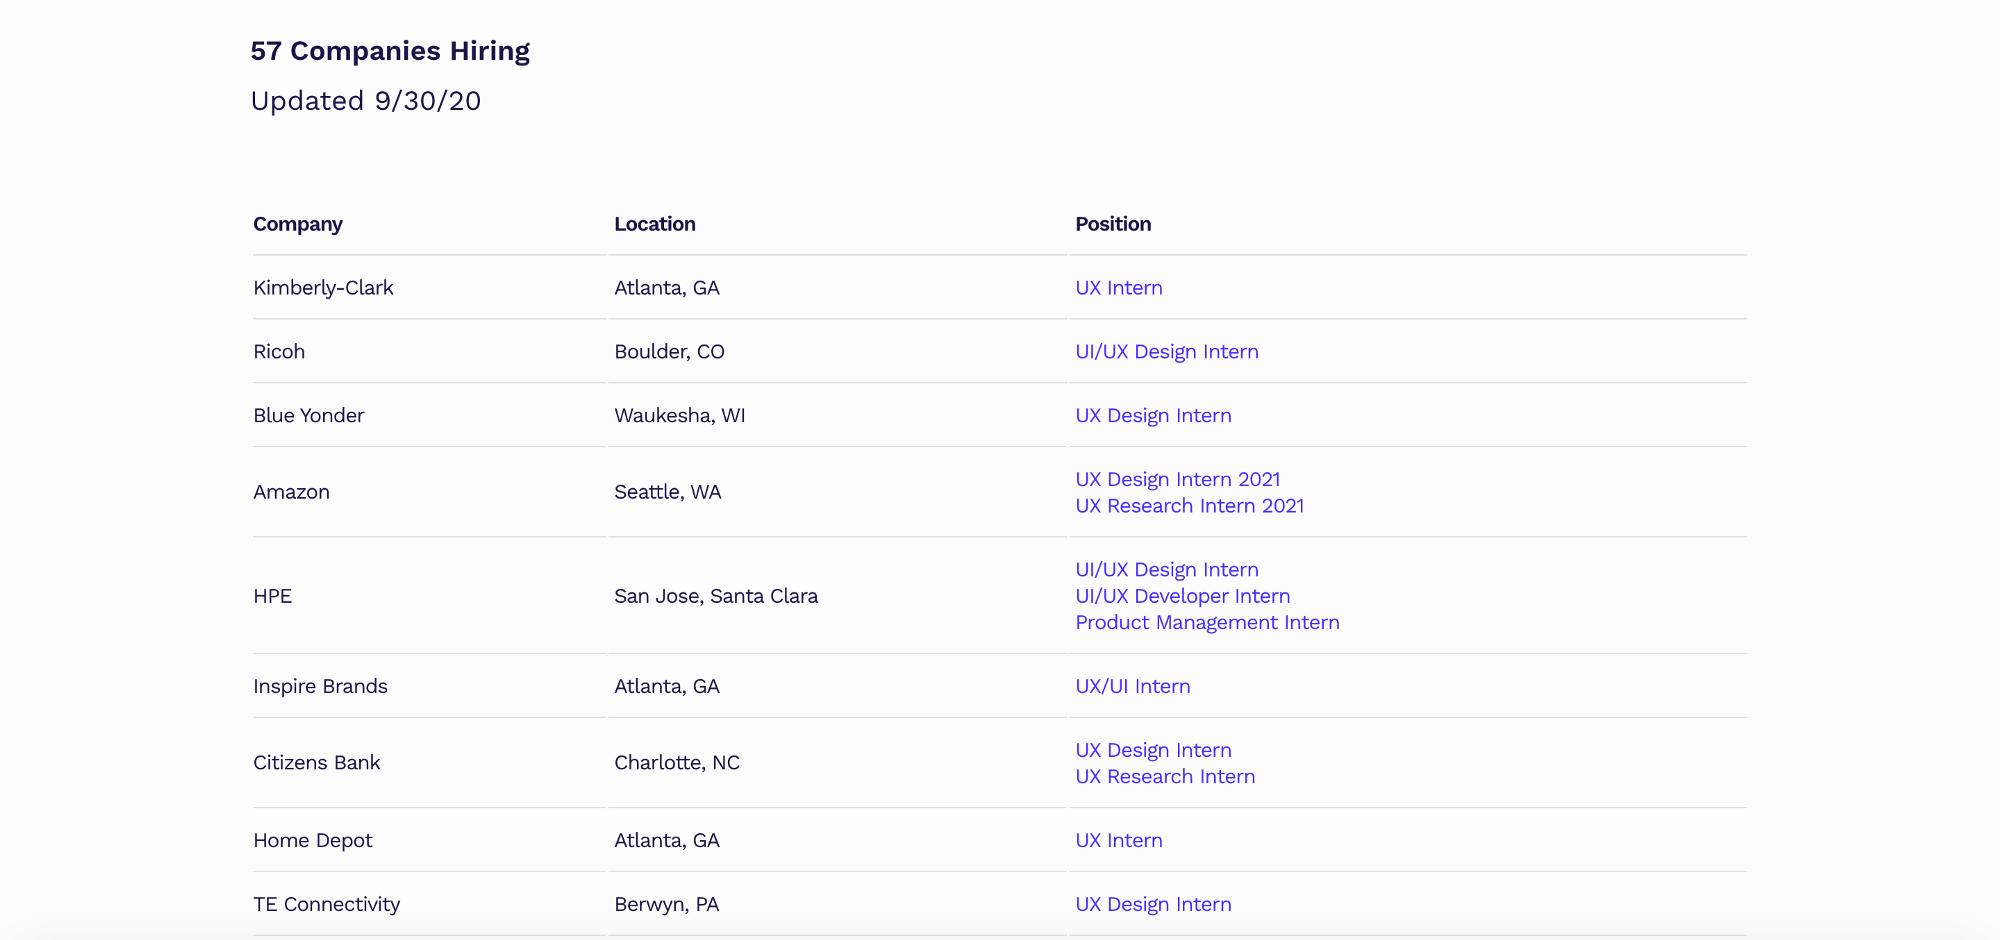Click Amazon's UX Research Intern 2021 link

pyautogui.click(x=1189, y=506)
